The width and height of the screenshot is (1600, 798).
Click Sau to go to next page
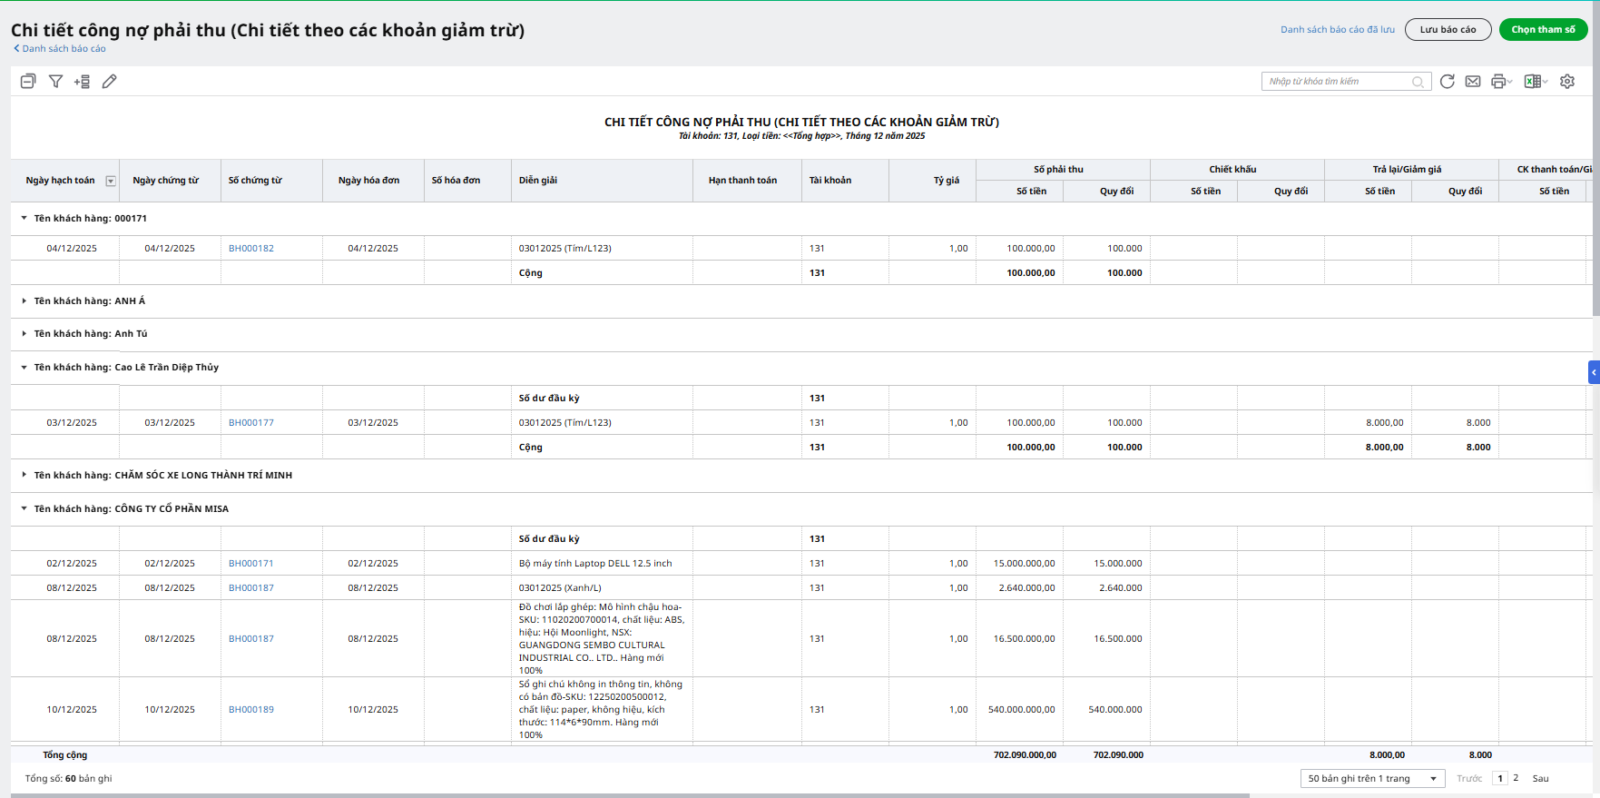[x=1540, y=778]
